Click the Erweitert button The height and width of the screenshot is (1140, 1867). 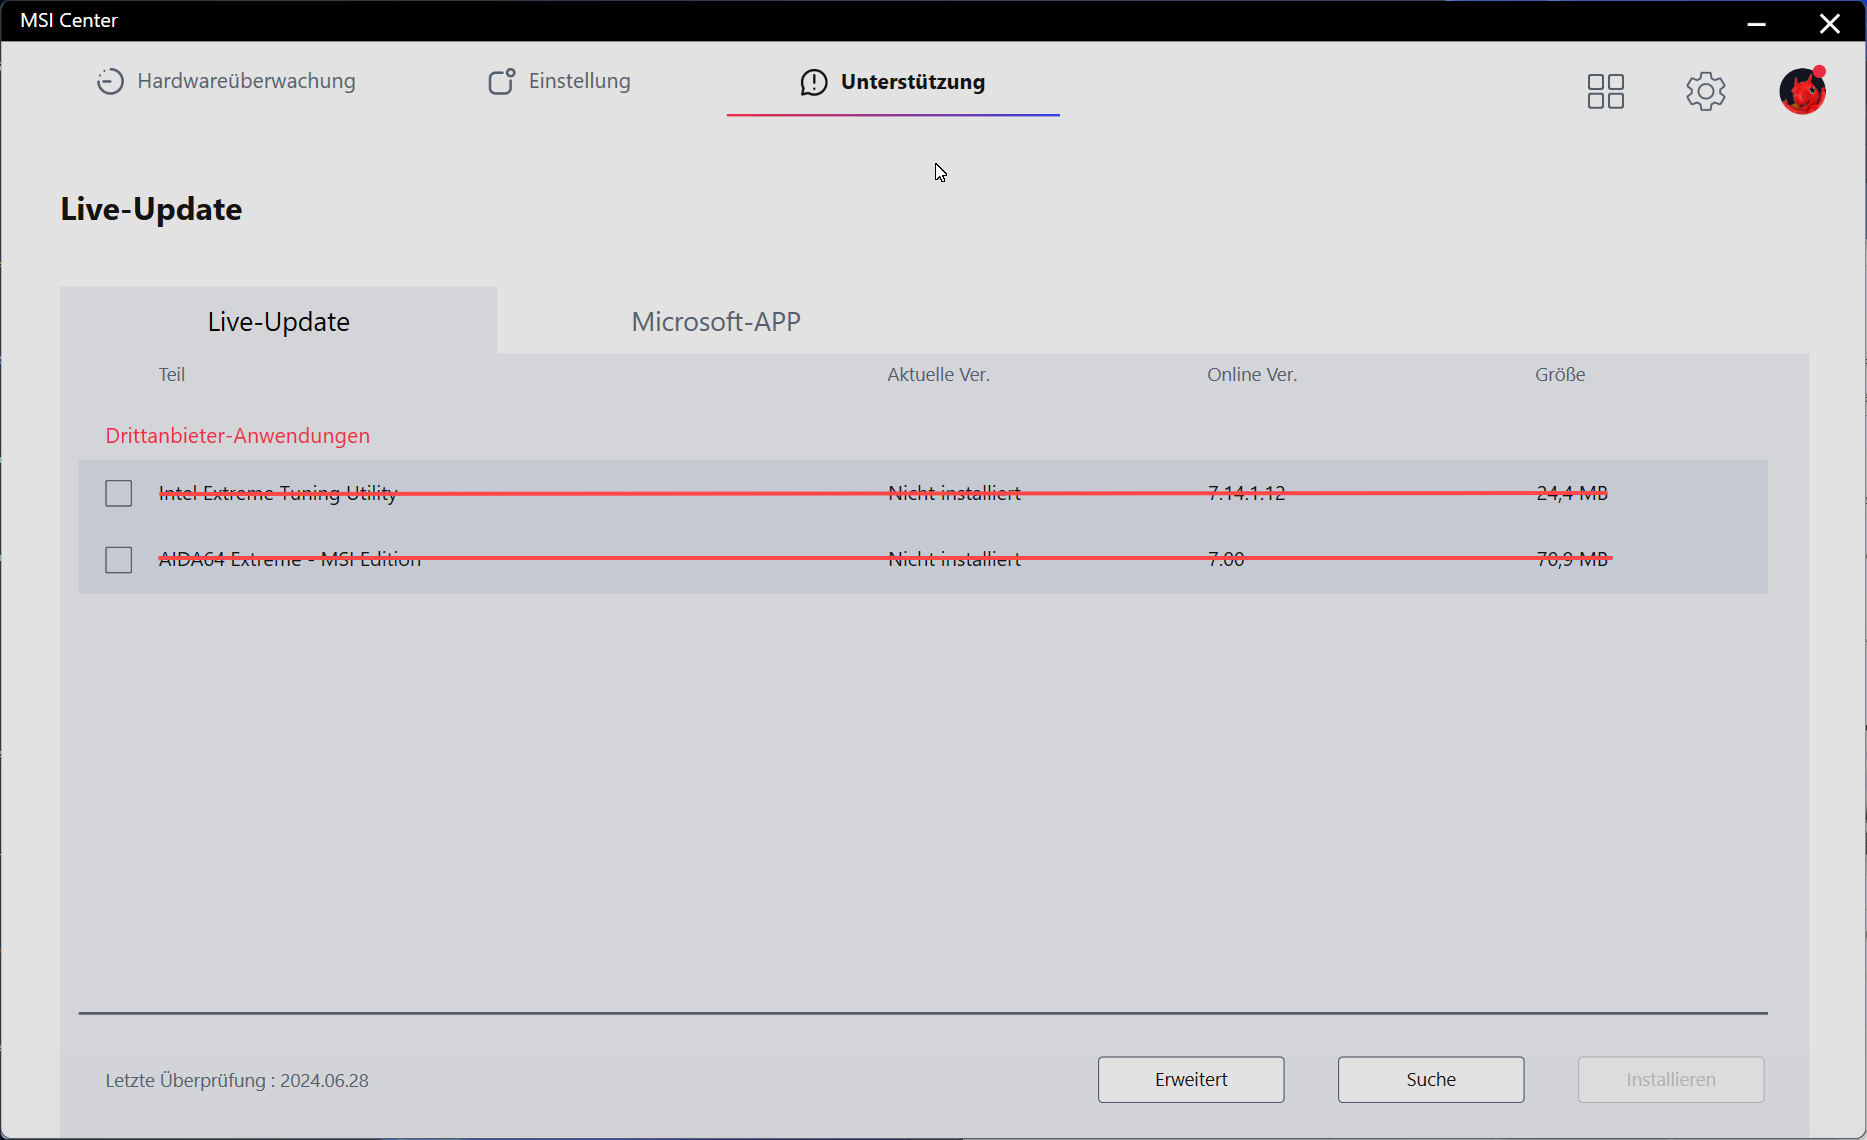1191,1080
